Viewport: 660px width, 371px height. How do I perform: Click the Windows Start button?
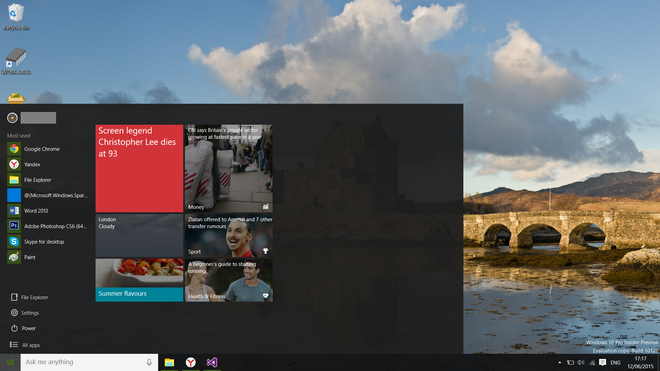tap(10, 362)
